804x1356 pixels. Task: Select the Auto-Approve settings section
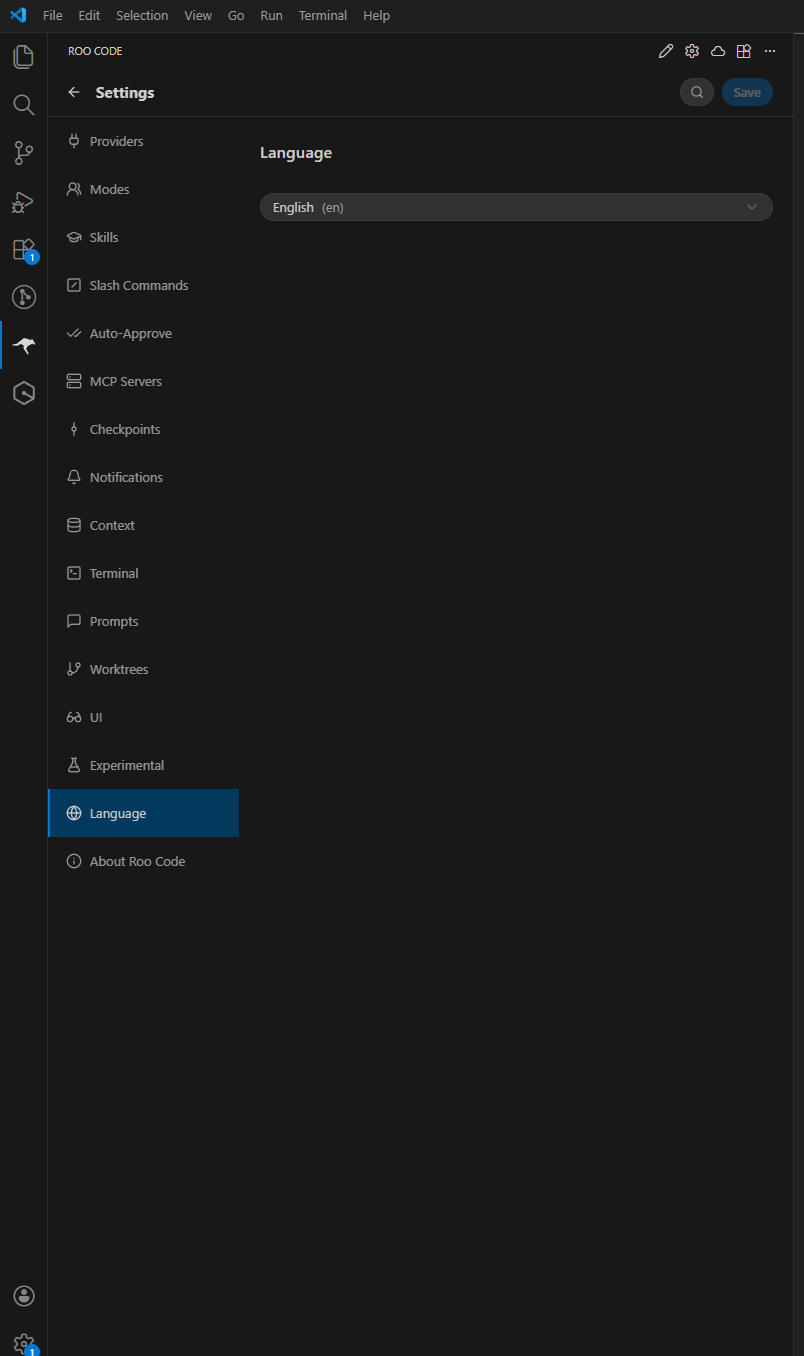point(130,333)
